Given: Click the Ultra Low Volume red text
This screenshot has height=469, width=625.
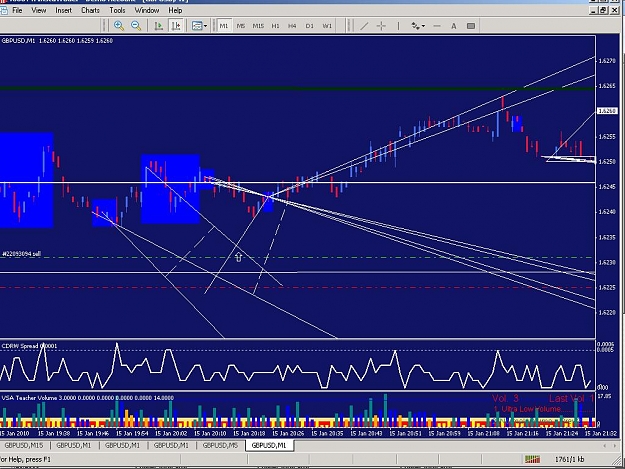Looking at the screenshot, I should [527, 409].
